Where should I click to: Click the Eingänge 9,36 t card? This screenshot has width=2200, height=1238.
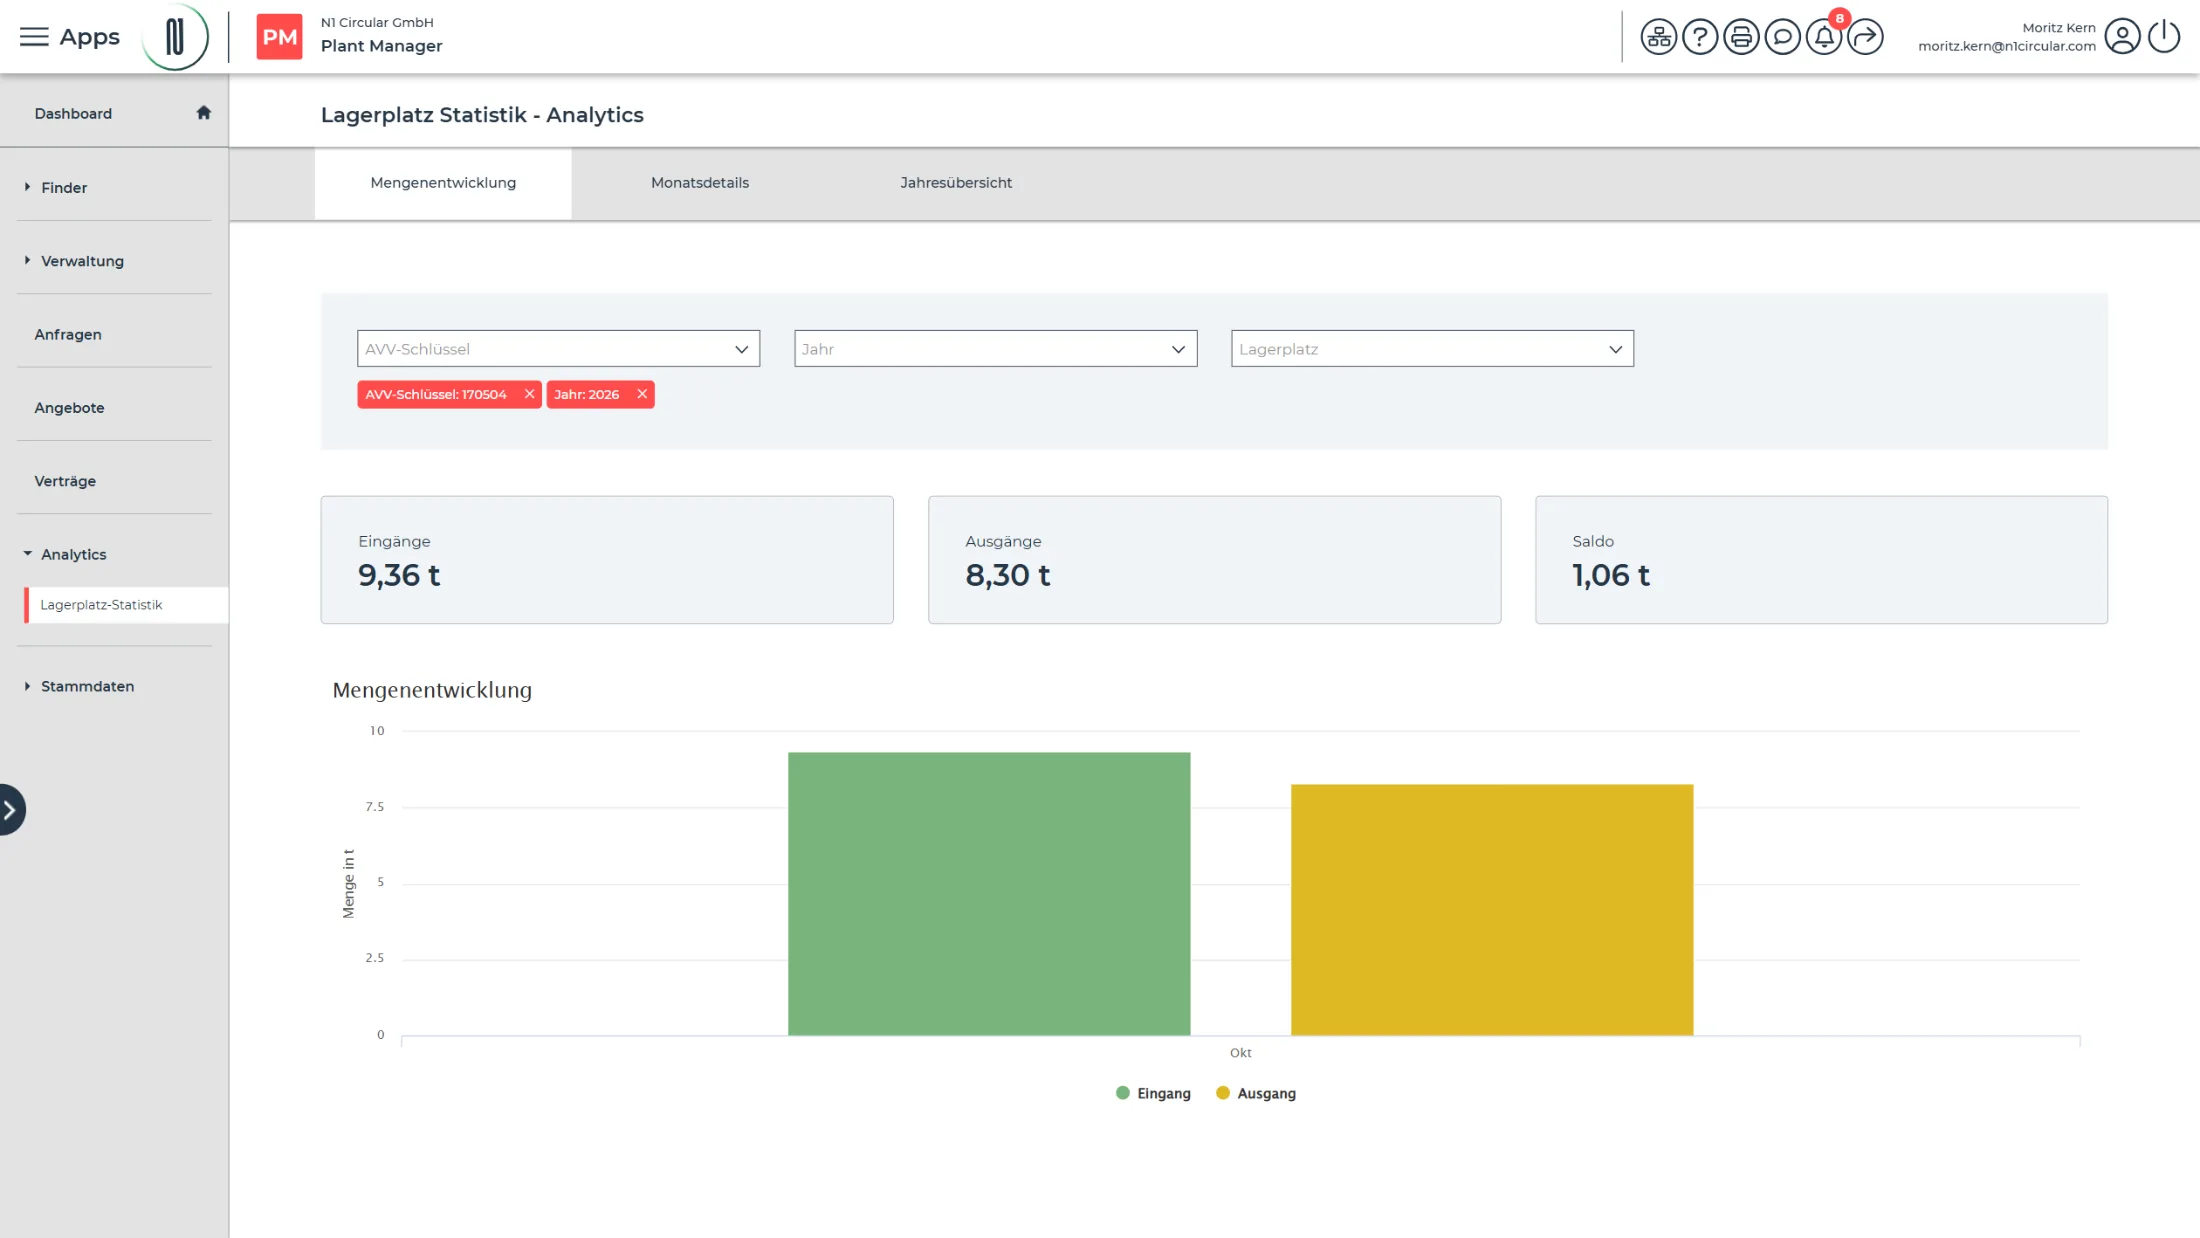coord(607,560)
